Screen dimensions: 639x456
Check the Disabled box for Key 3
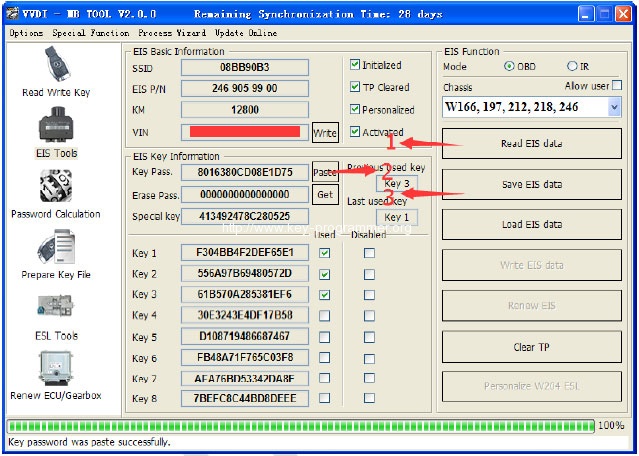tap(369, 295)
